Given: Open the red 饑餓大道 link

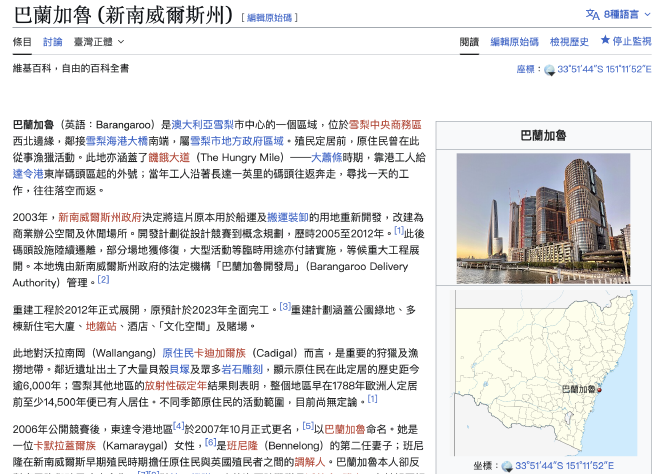Looking at the screenshot, I should (169, 157).
